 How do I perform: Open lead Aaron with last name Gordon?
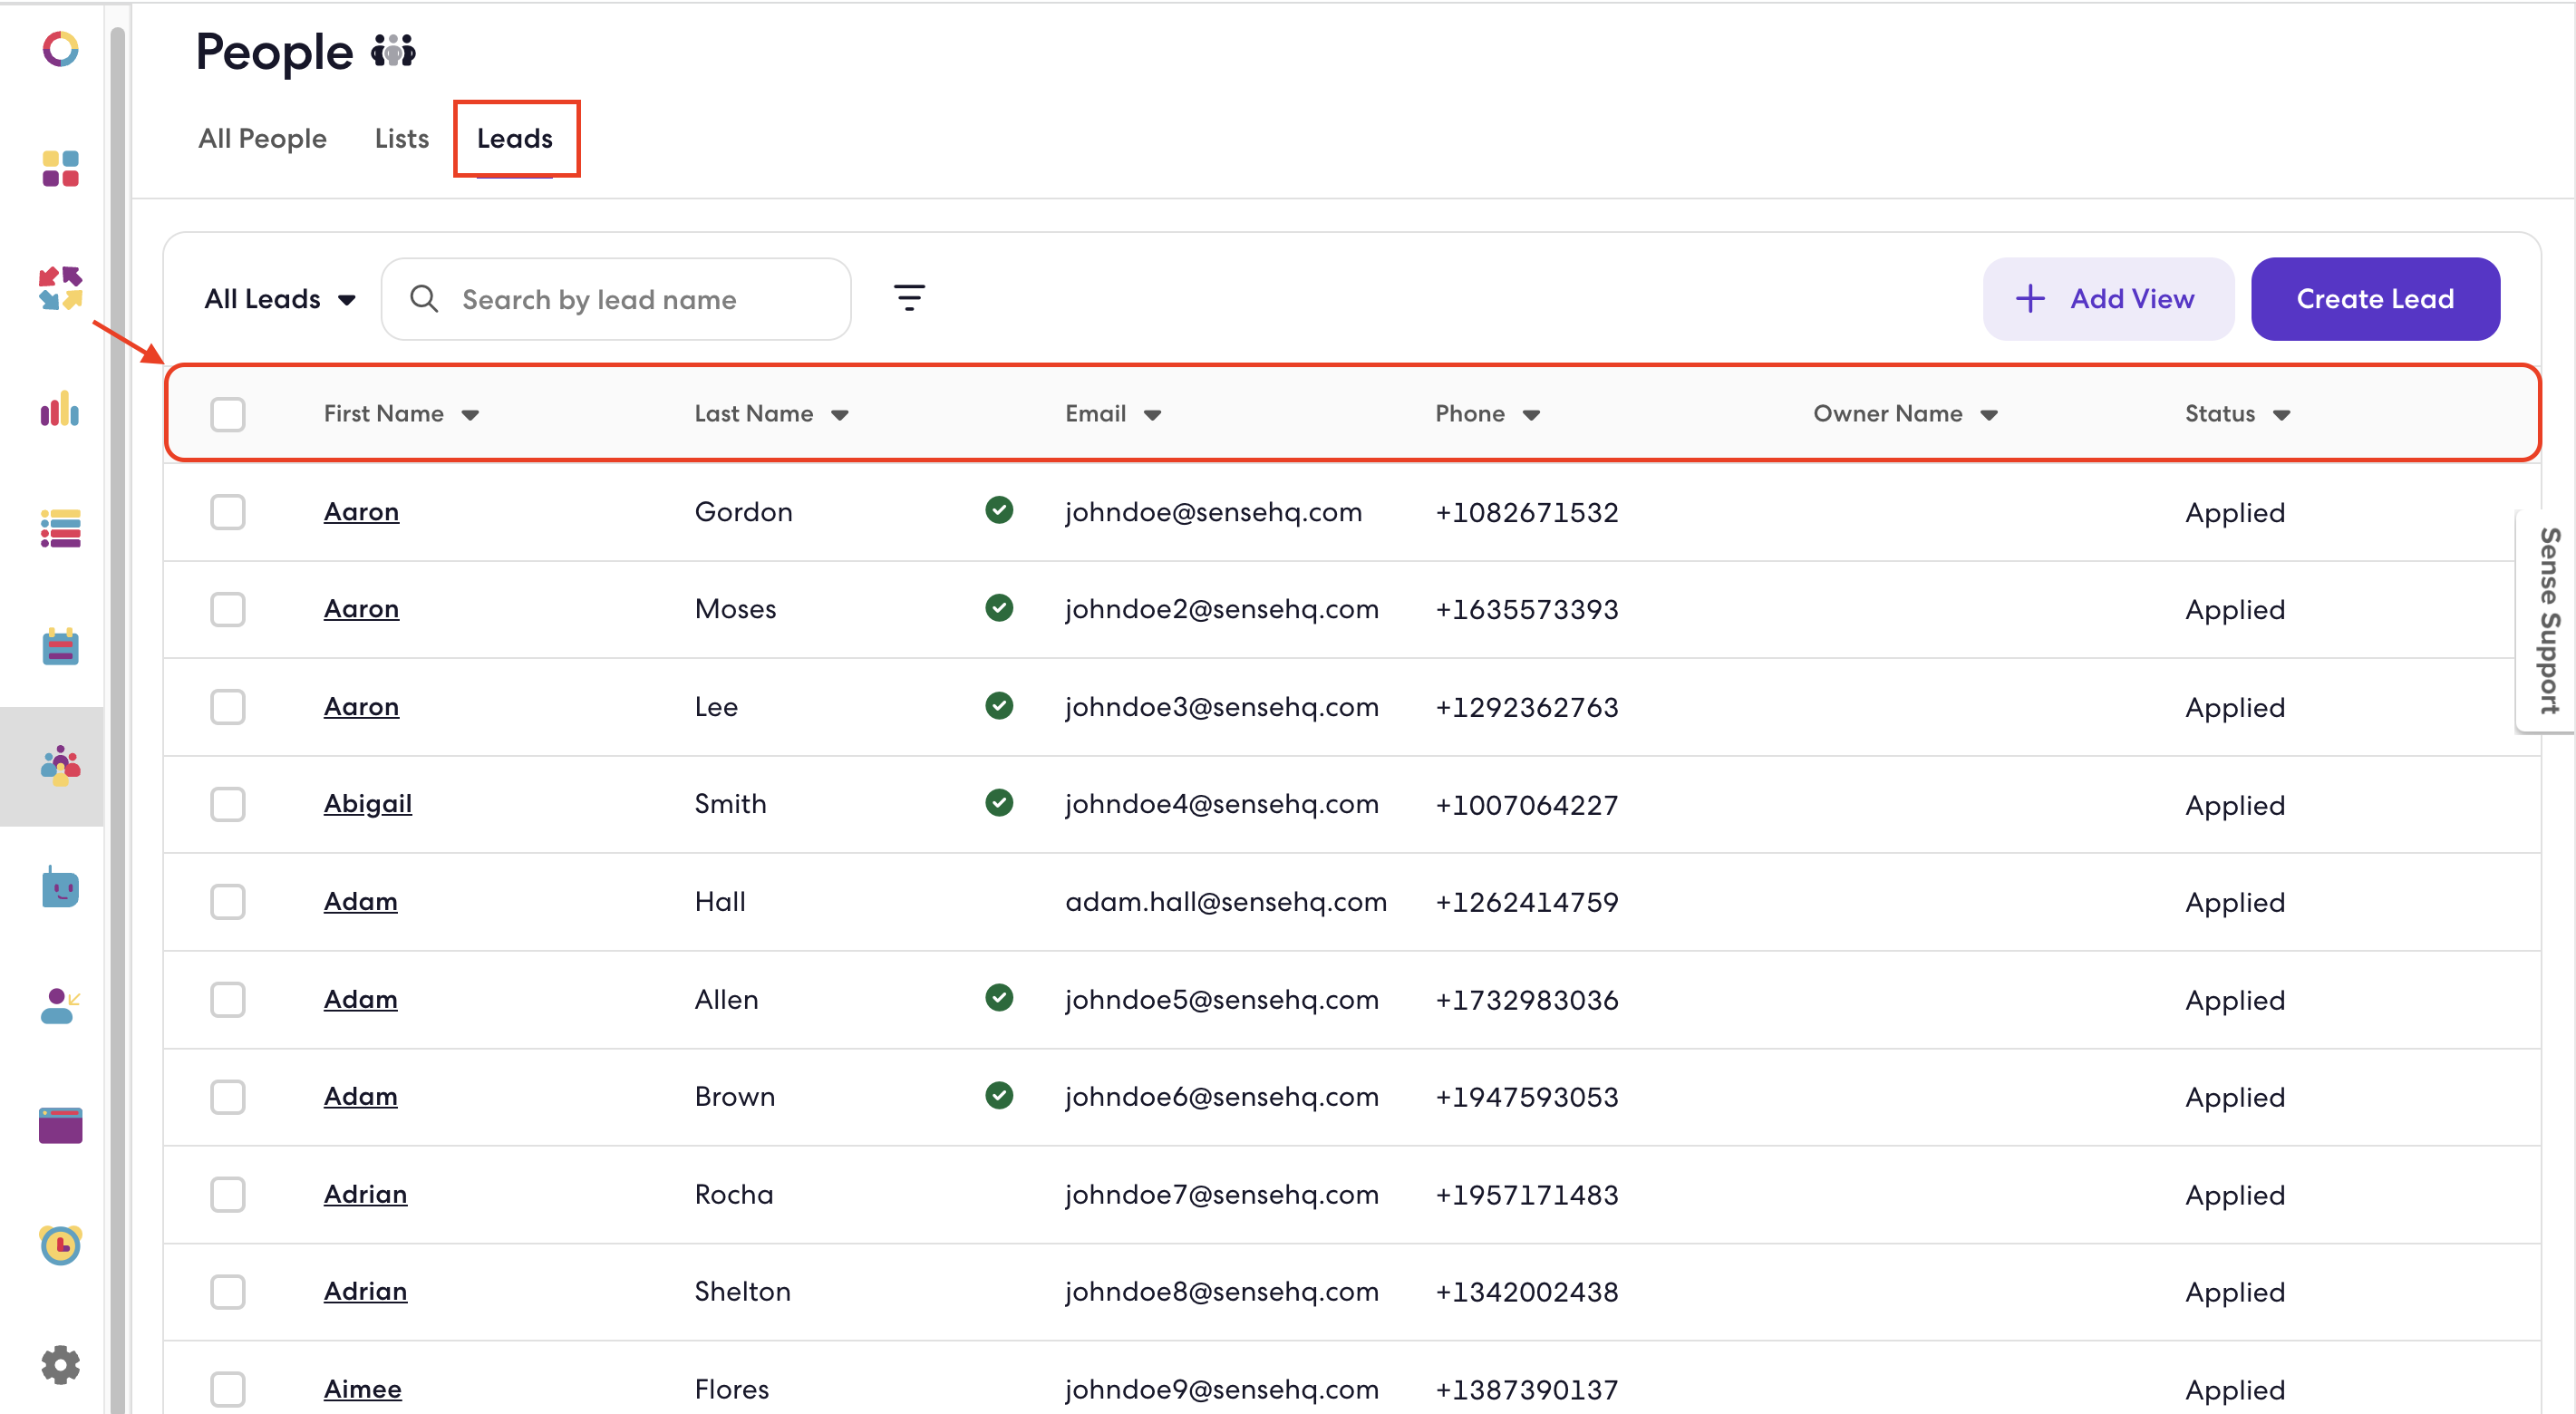tap(361, 511)
